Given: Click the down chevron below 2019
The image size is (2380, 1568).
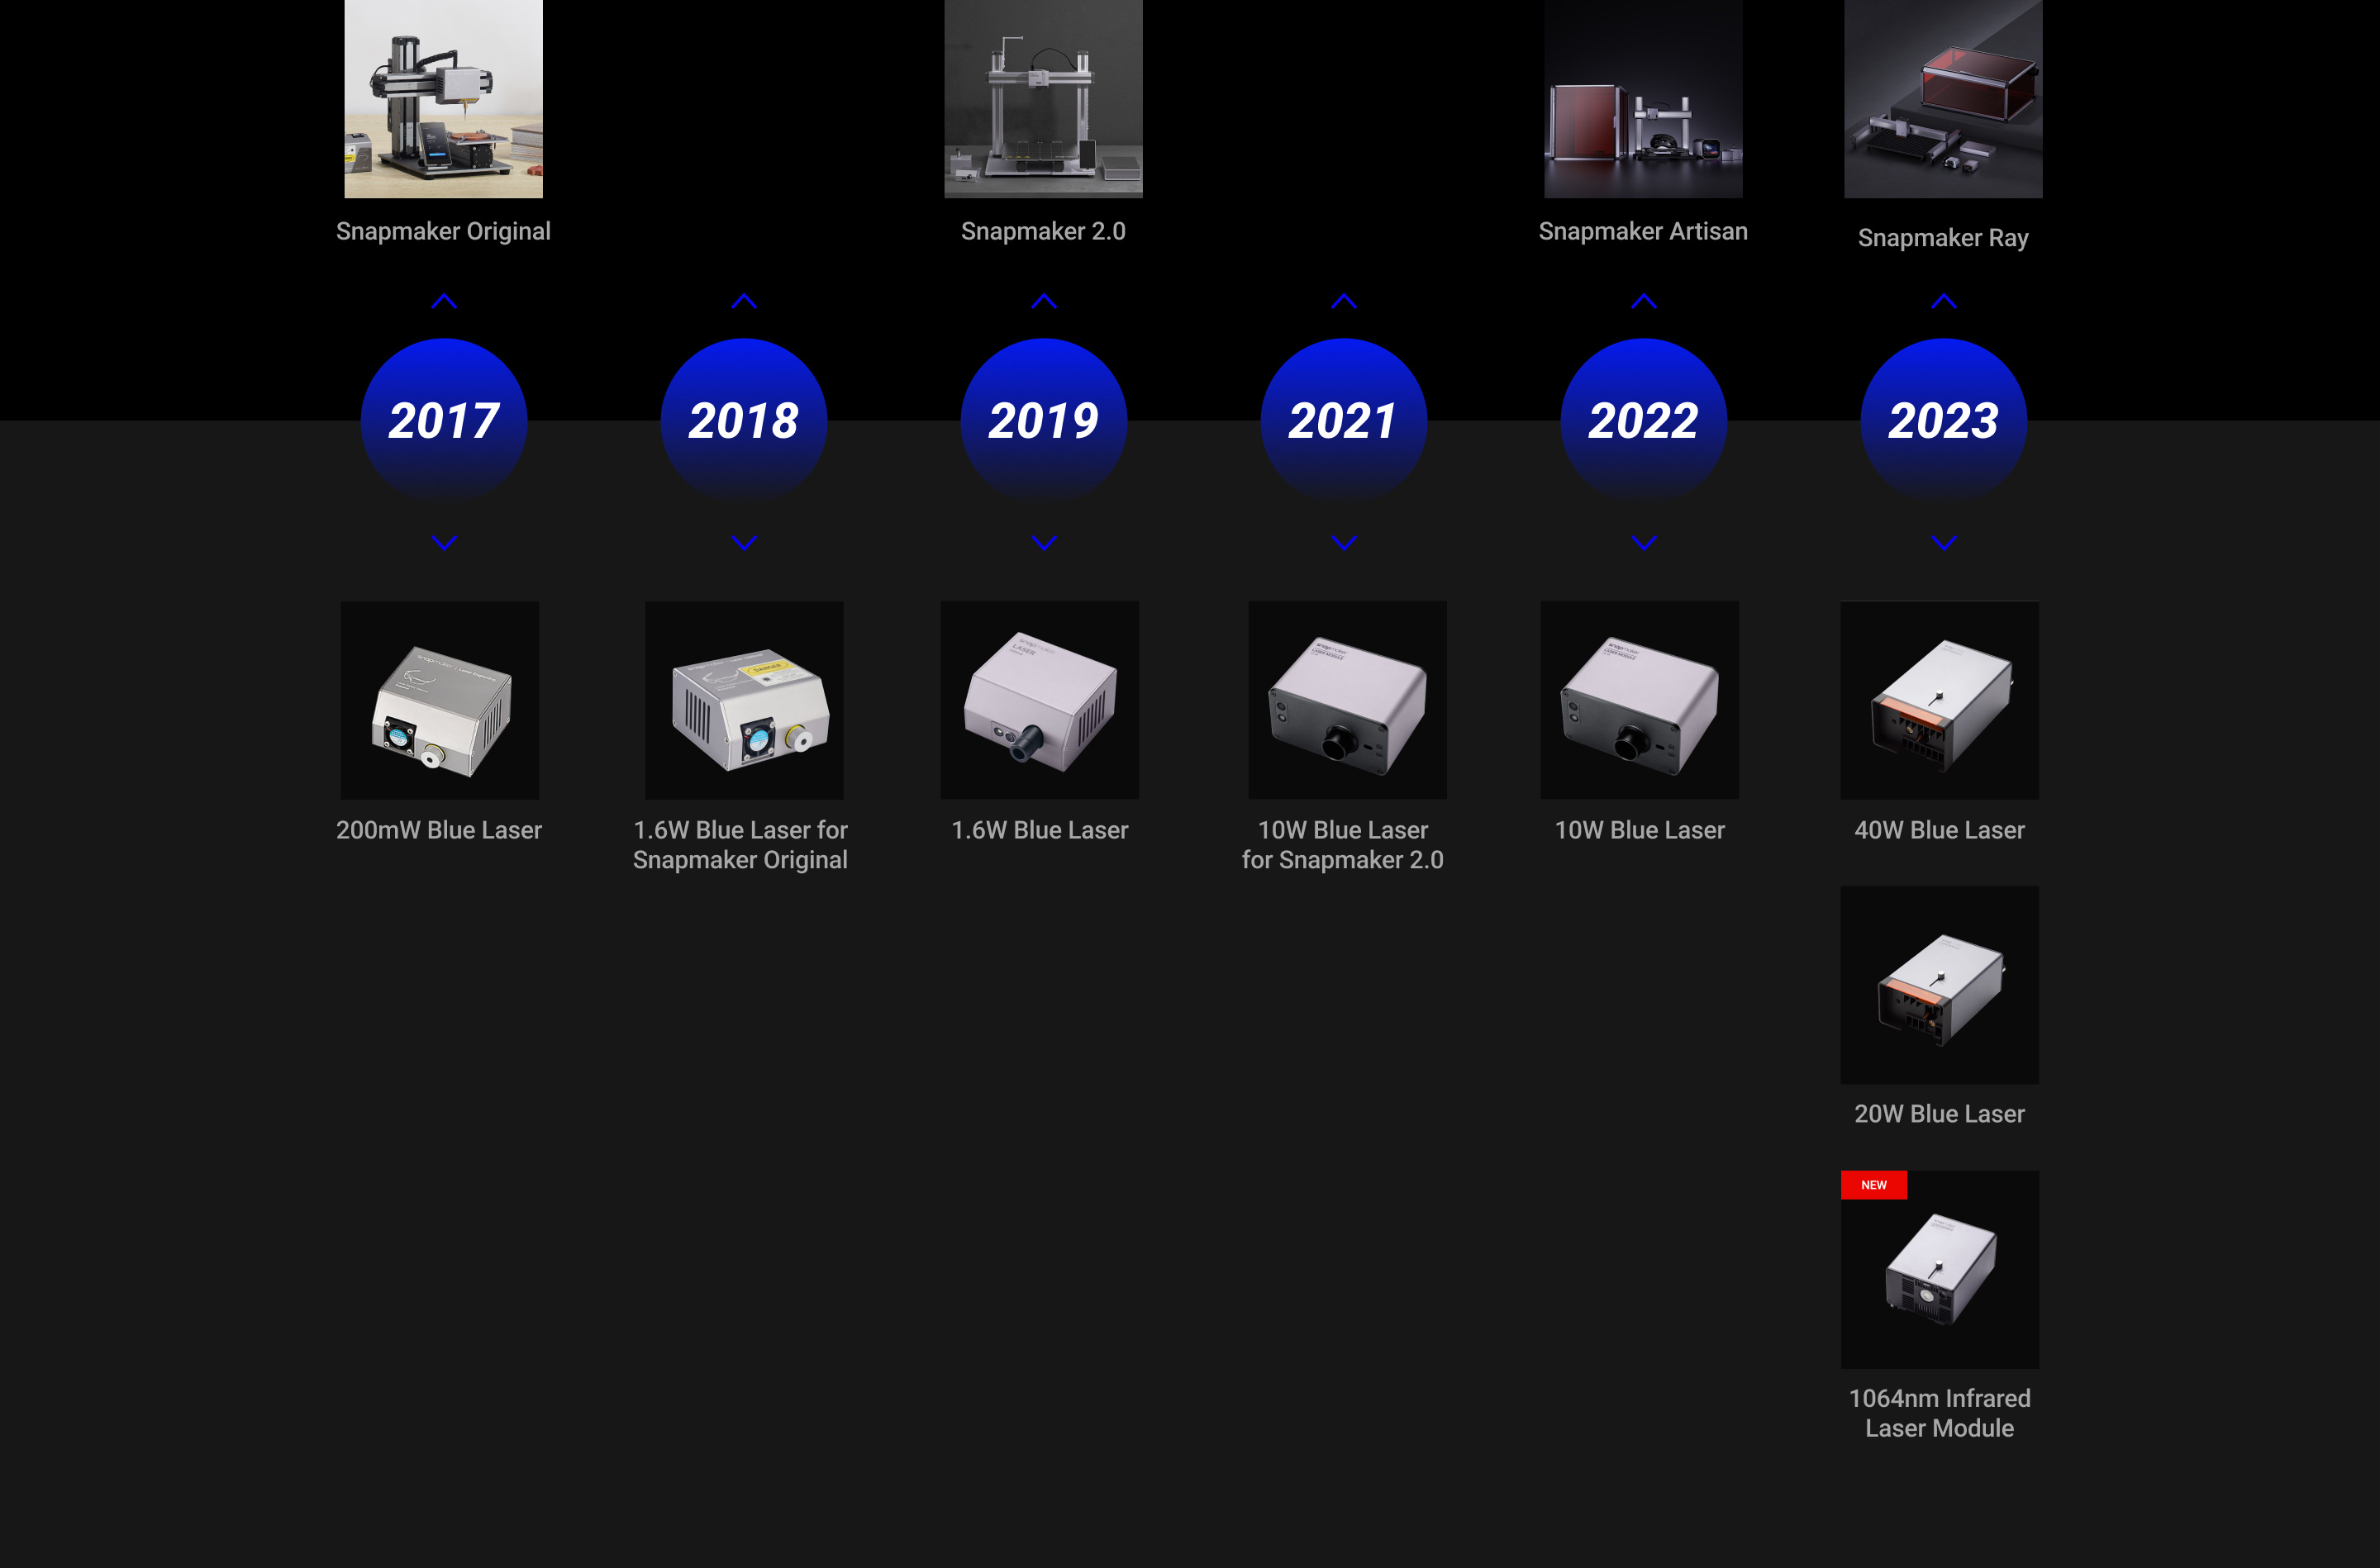Looking at the screenshot, I should coord(1044,543).
